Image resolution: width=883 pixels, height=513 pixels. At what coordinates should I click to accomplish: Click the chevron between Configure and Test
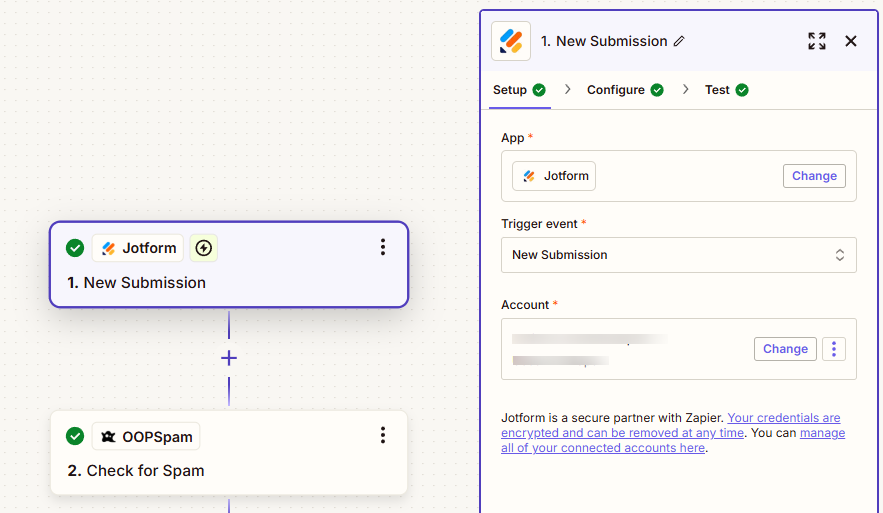685,90
